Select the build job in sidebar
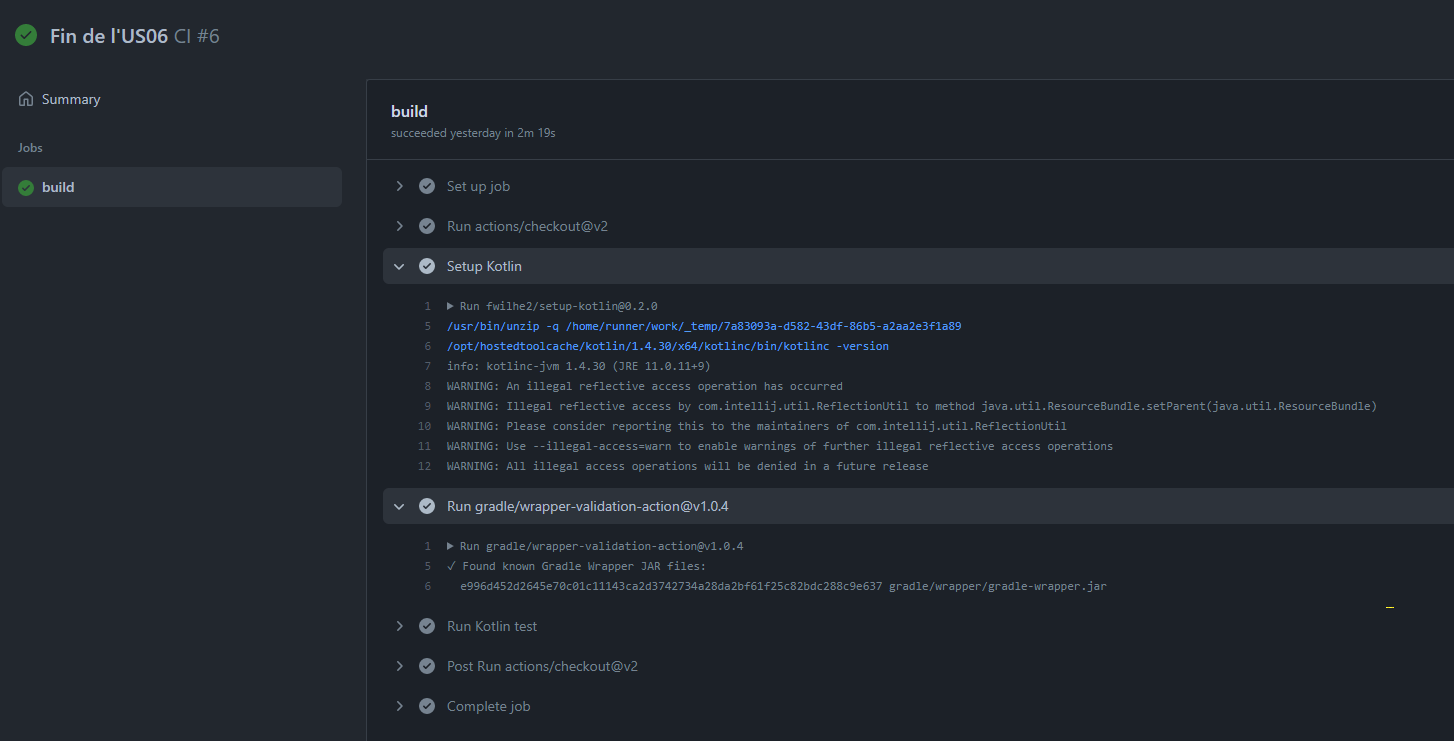 click(172, 187)
